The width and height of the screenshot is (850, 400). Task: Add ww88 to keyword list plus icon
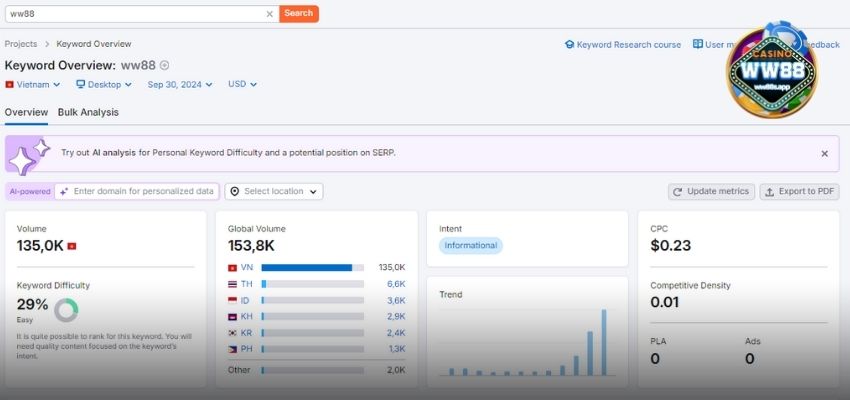(x=164, y=66)
